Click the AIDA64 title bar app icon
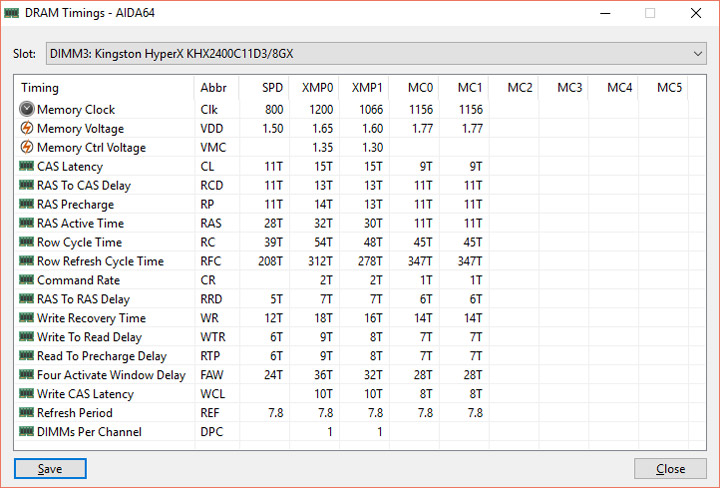720x488 pixels. [x=14, y=14]
